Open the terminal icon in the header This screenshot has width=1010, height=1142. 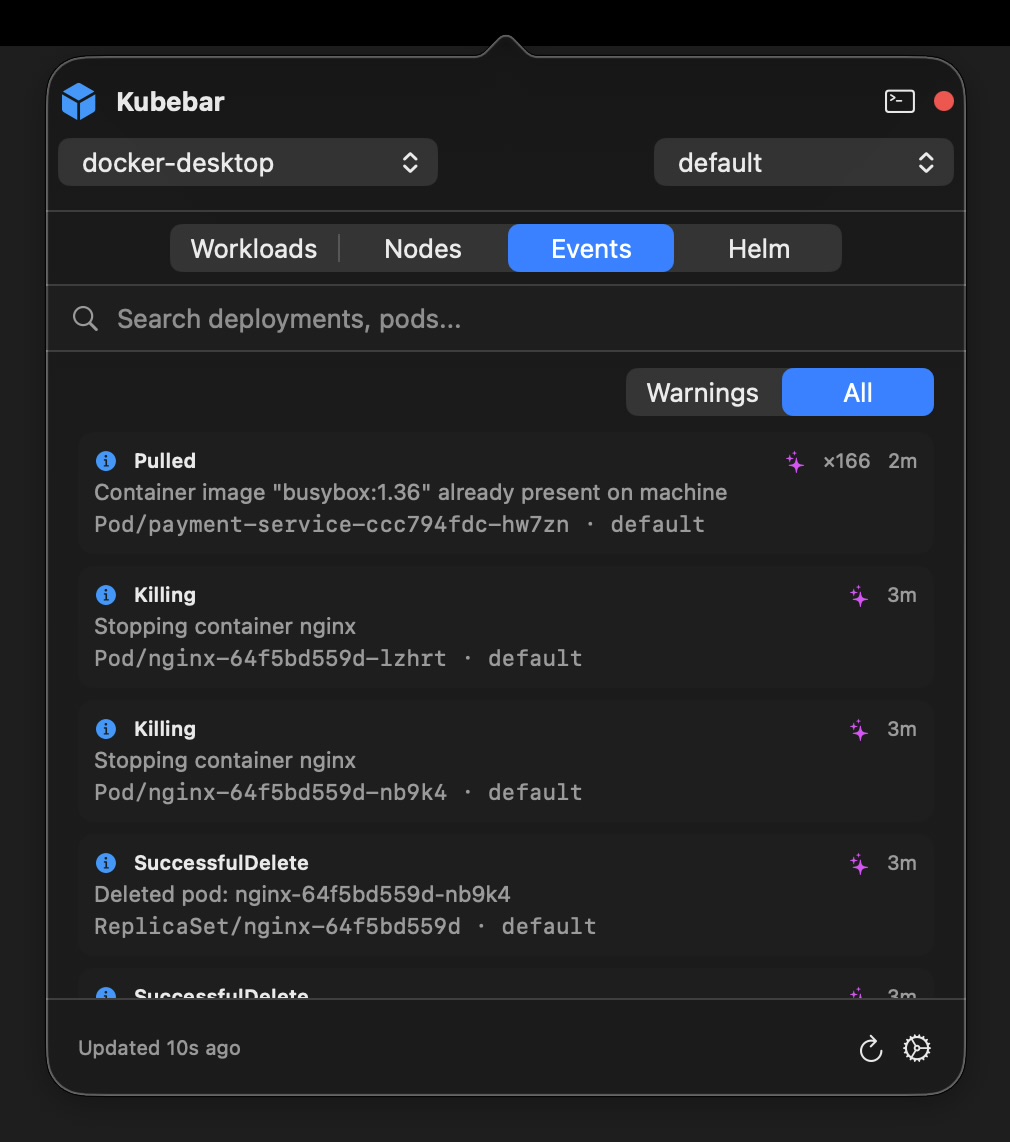tap(899, 101)
